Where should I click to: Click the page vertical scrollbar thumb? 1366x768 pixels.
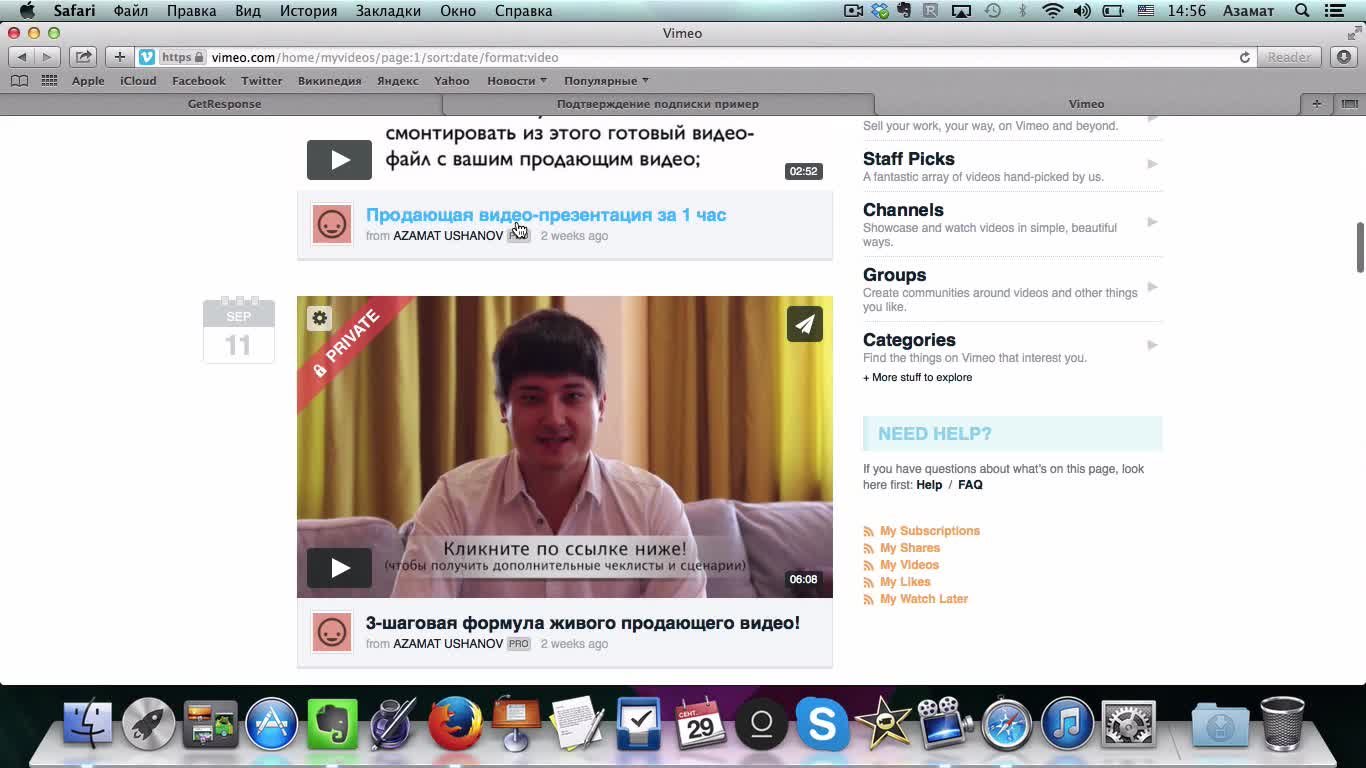pos(1359,247)
